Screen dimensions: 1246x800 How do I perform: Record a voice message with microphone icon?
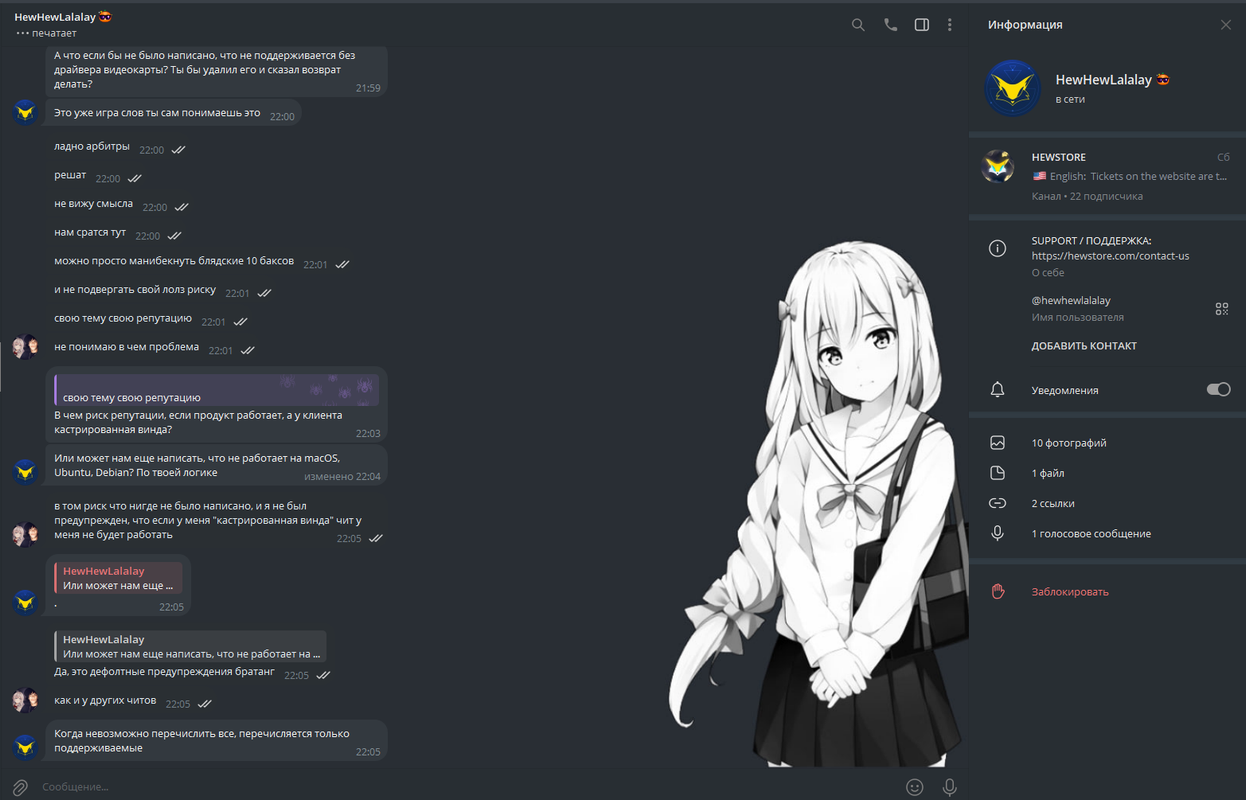tap(949, 787)
